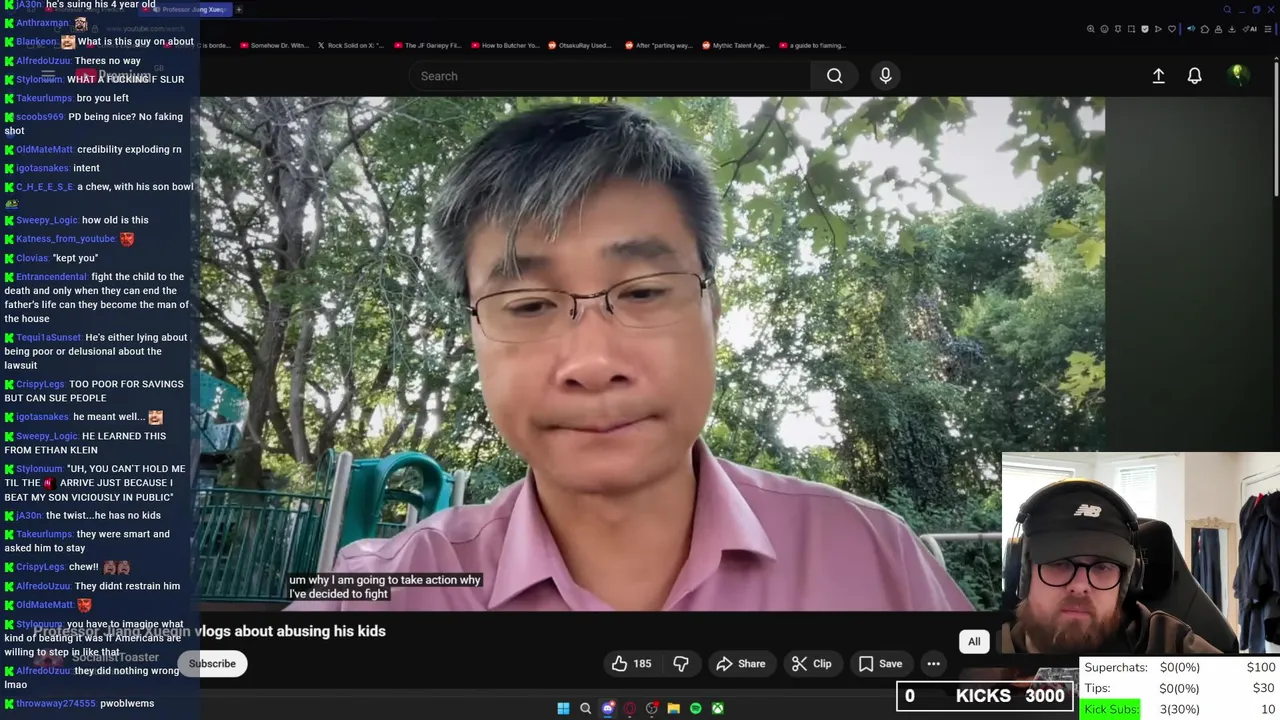Click the Kick Subs goal label
This screenshot has height=720, width=1280.
click(x=1111, y=709)
